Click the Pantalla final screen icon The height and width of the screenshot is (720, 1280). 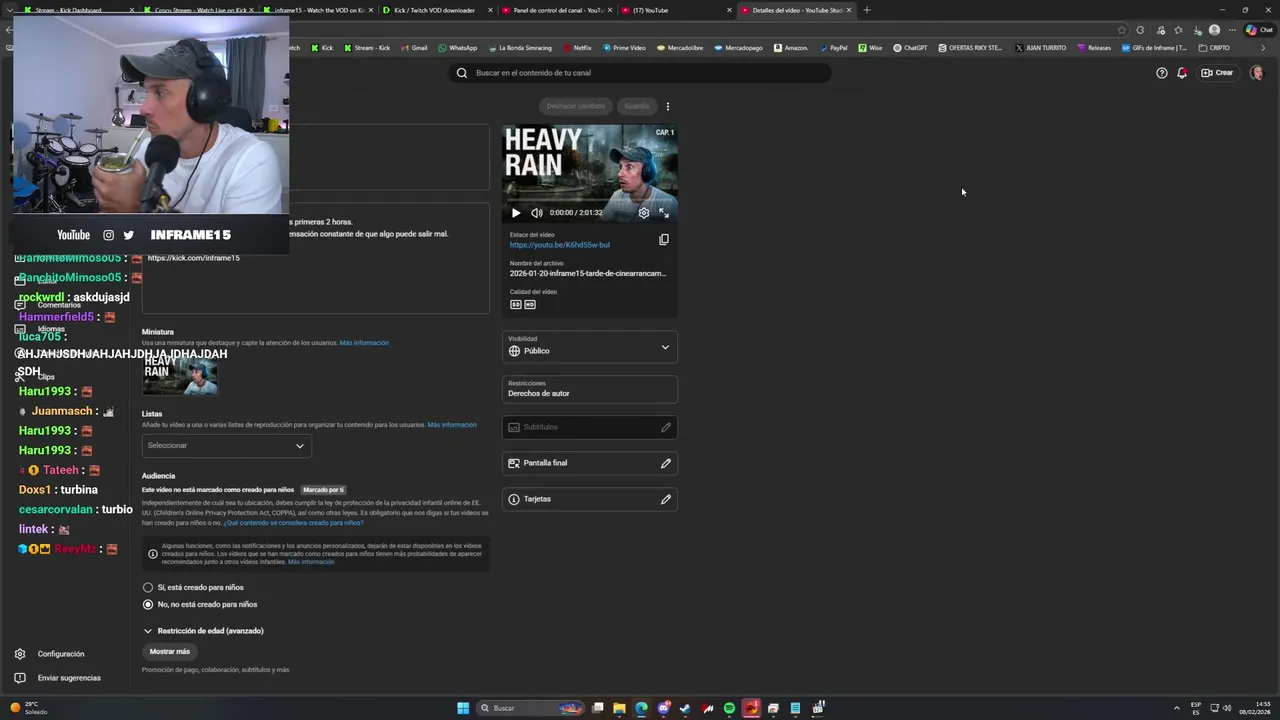[x=514, y=463]
